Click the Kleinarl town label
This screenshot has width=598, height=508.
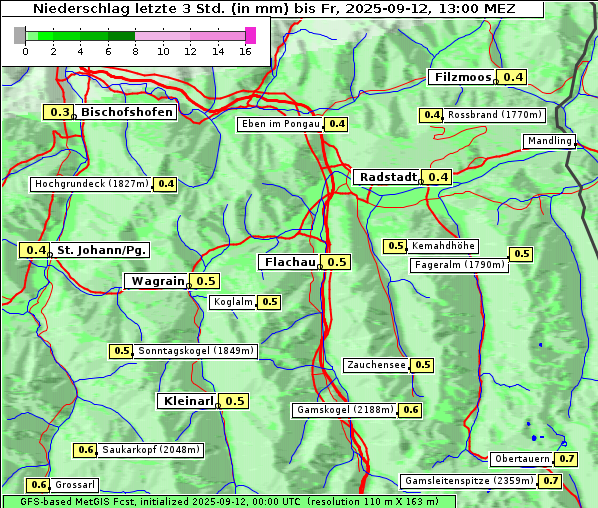pos(187,401)
